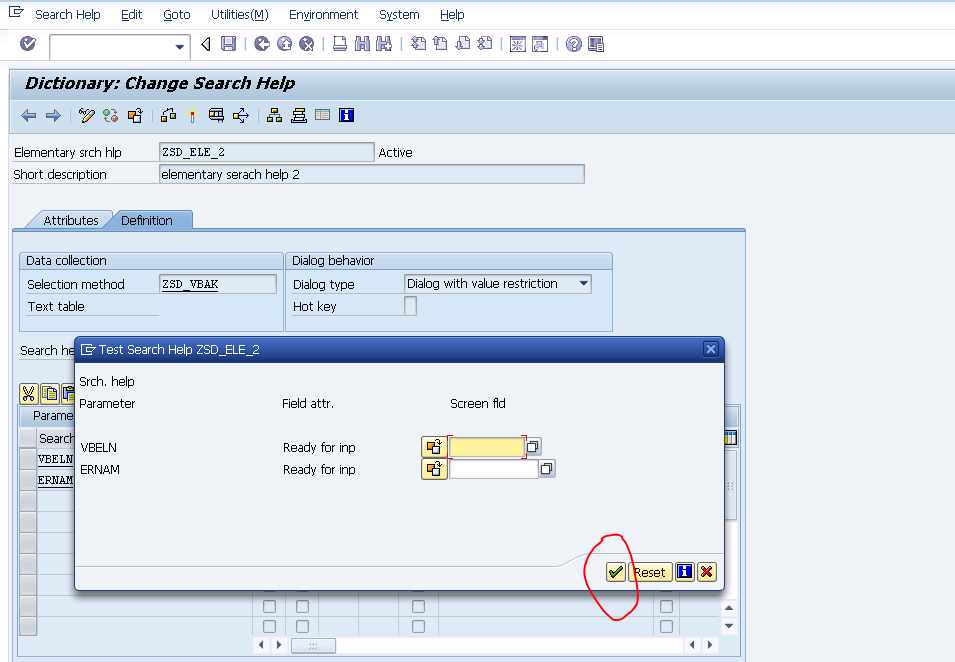This screenshot has width=955, height=662.
Task: Select the Display/Change pencil icon
Action: tap(85, 115)
